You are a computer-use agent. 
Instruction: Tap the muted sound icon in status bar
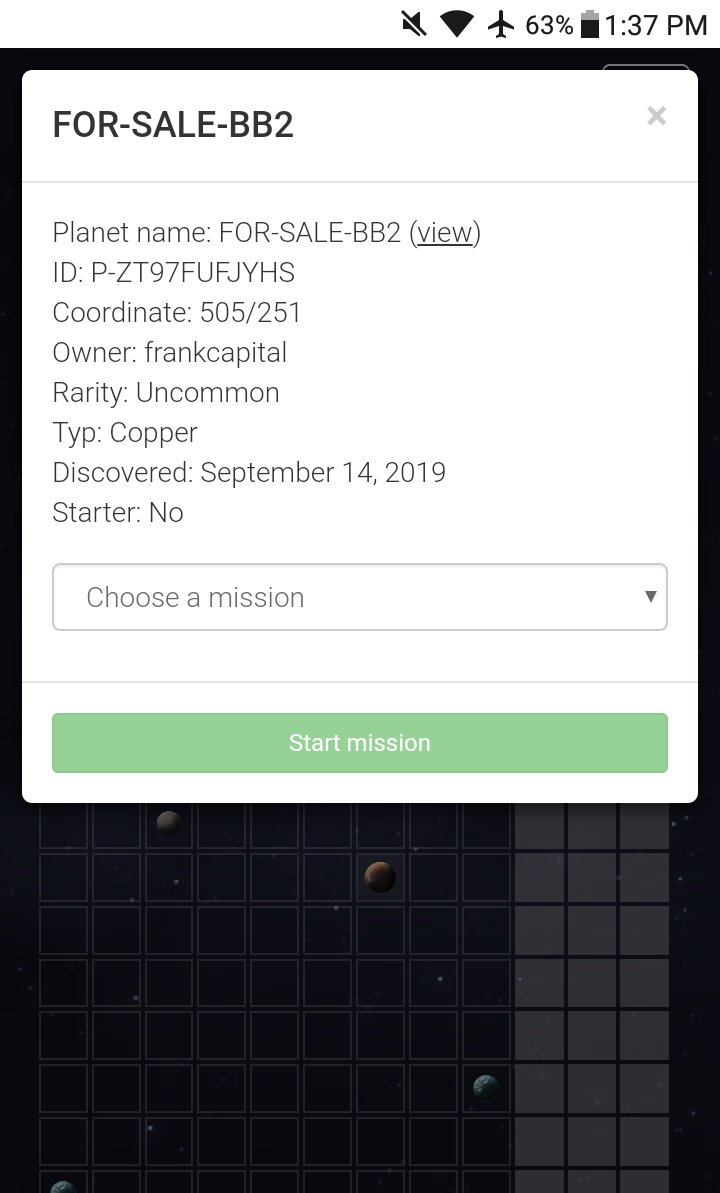pos(414,24)
